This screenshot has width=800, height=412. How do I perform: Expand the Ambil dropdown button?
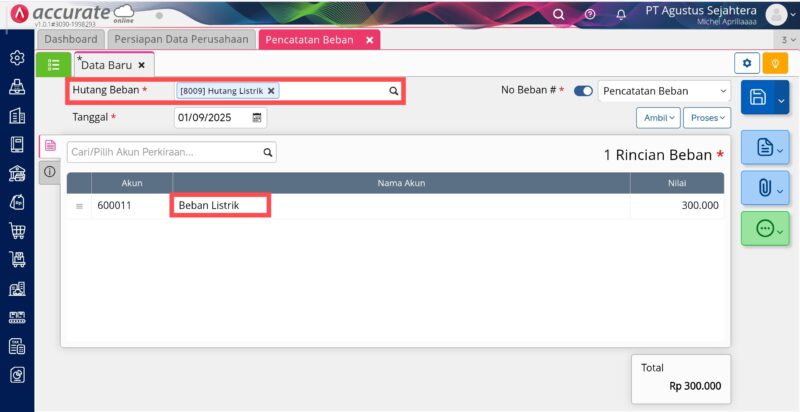658,117
